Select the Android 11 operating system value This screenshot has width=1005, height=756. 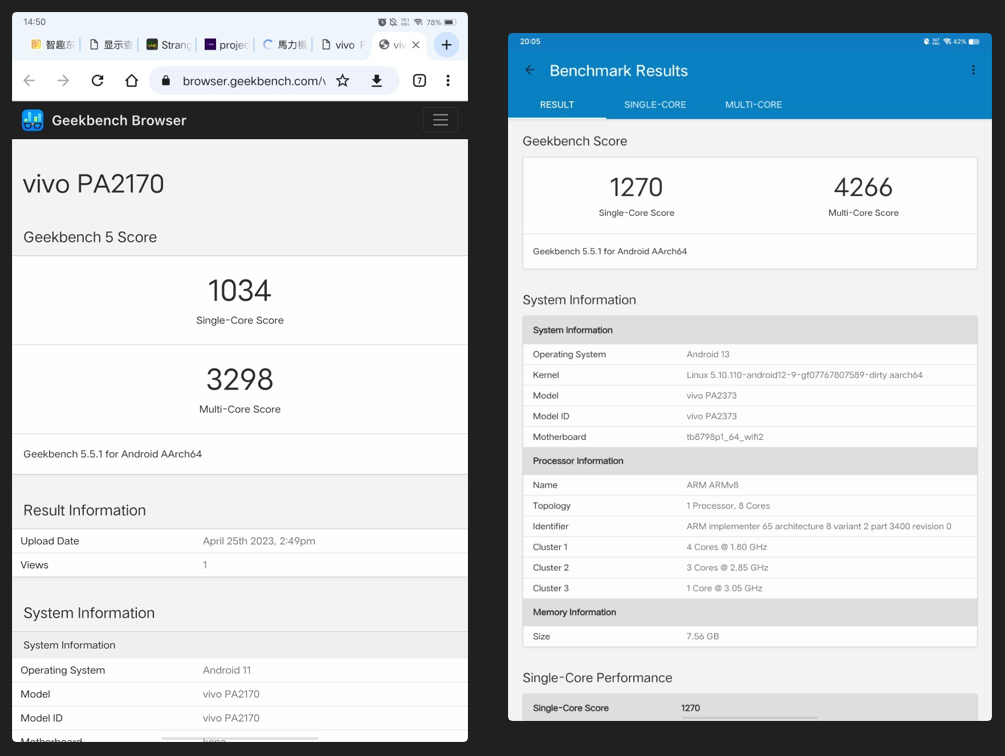coord(227,670)
